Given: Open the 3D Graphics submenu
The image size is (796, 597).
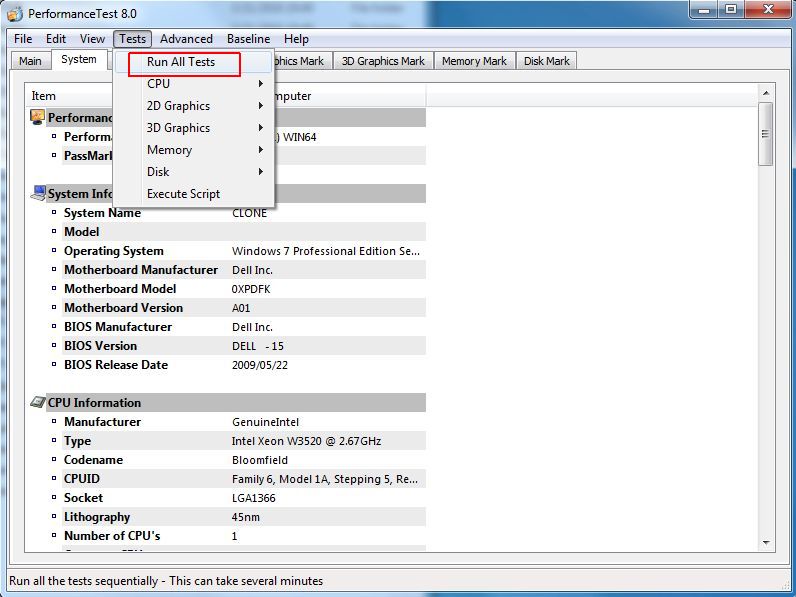Looking at the screenshot, I should [195, 127].
